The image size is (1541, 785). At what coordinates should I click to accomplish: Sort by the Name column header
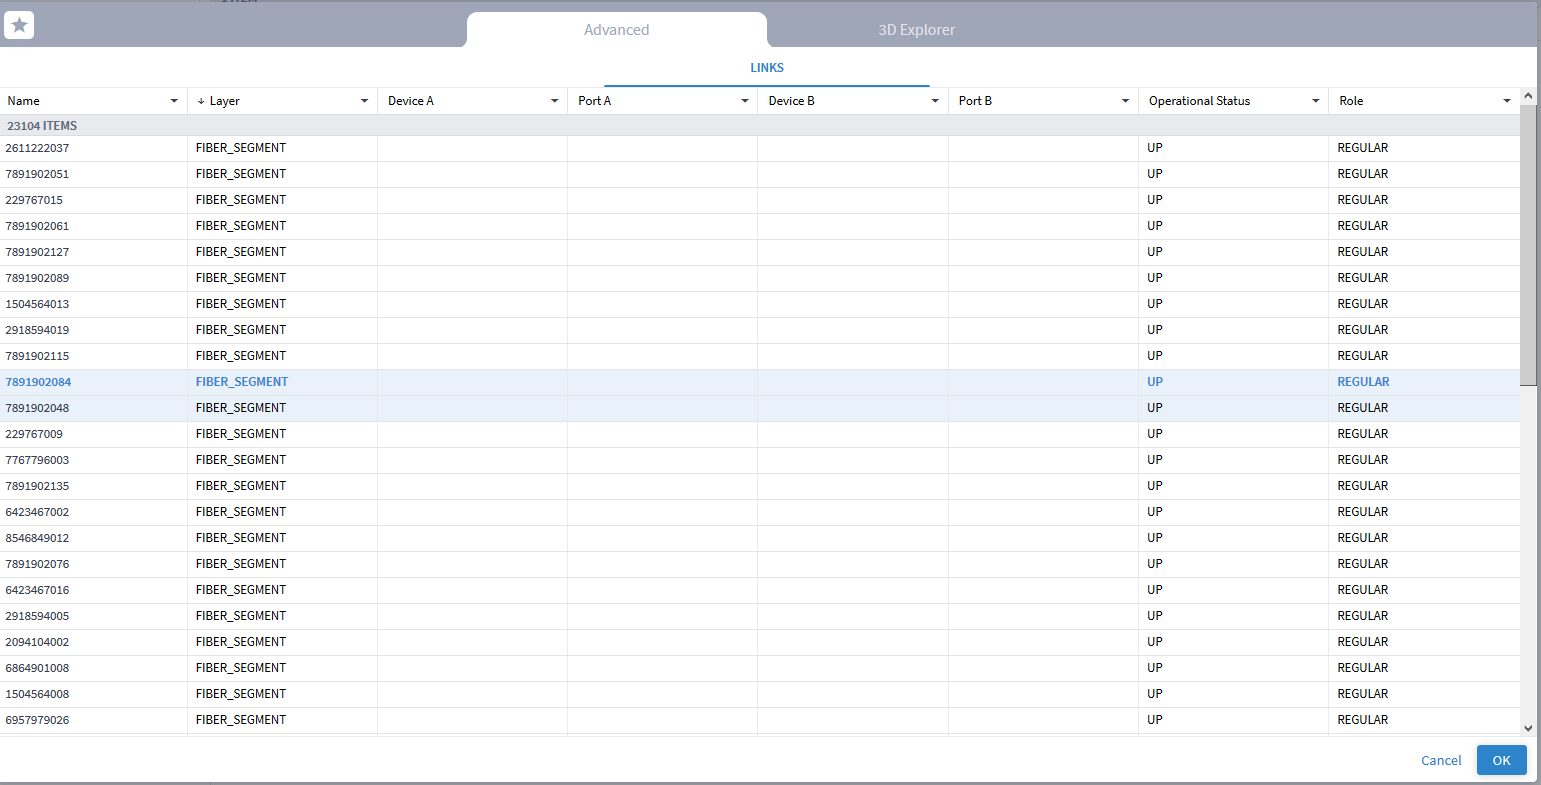click(24, 101)
